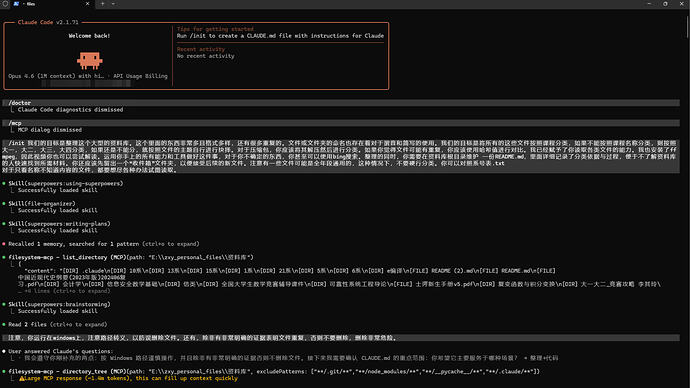Image resolution: width=690 pixels, height=388 pixels.
Task: Click the yellow warning triangle icon
Action: coord(22,378)
